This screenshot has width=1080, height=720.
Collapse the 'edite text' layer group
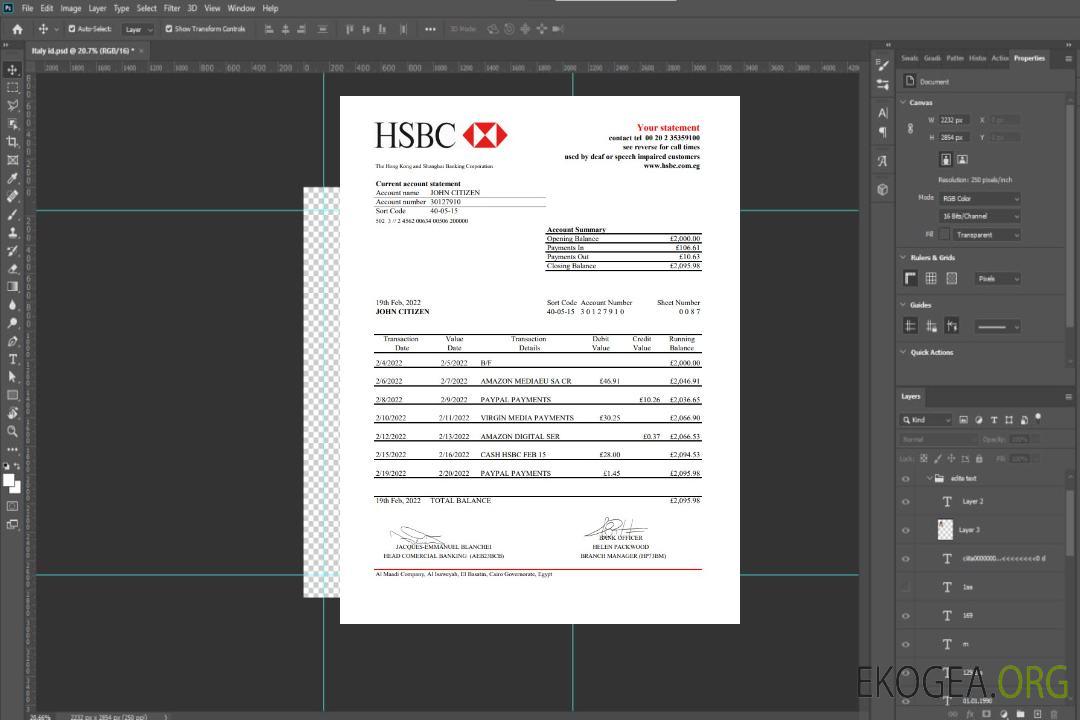928,478
